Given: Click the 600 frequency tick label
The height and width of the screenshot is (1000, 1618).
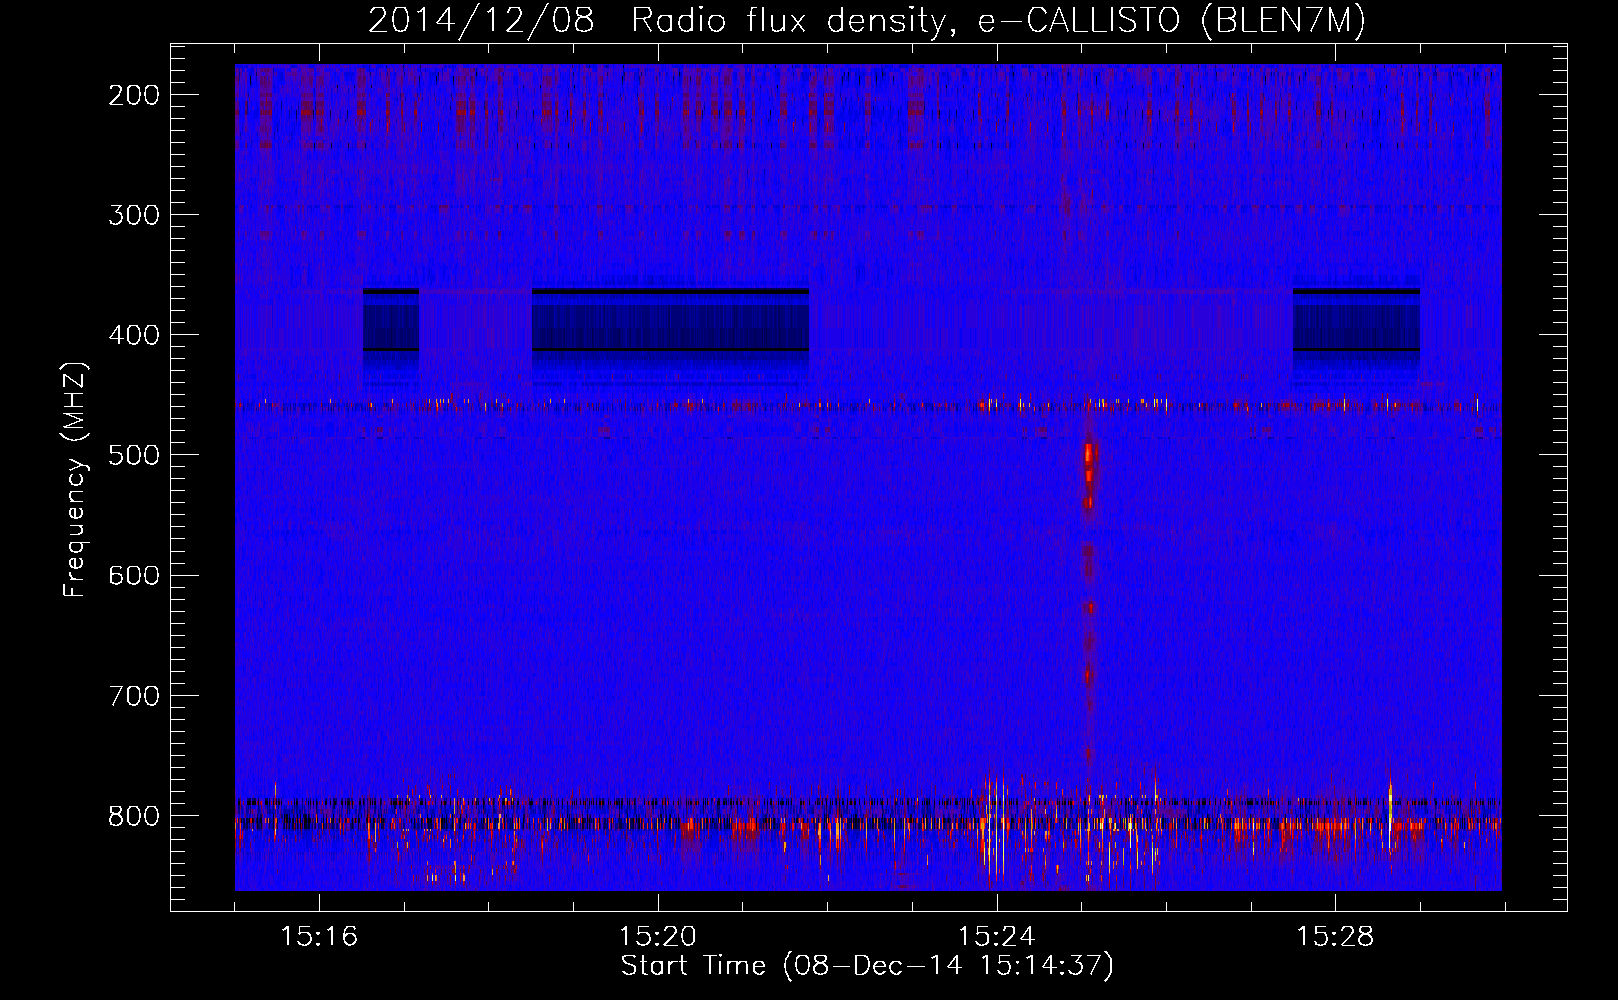Looking at the screenshot, I should tap(133, 575).
